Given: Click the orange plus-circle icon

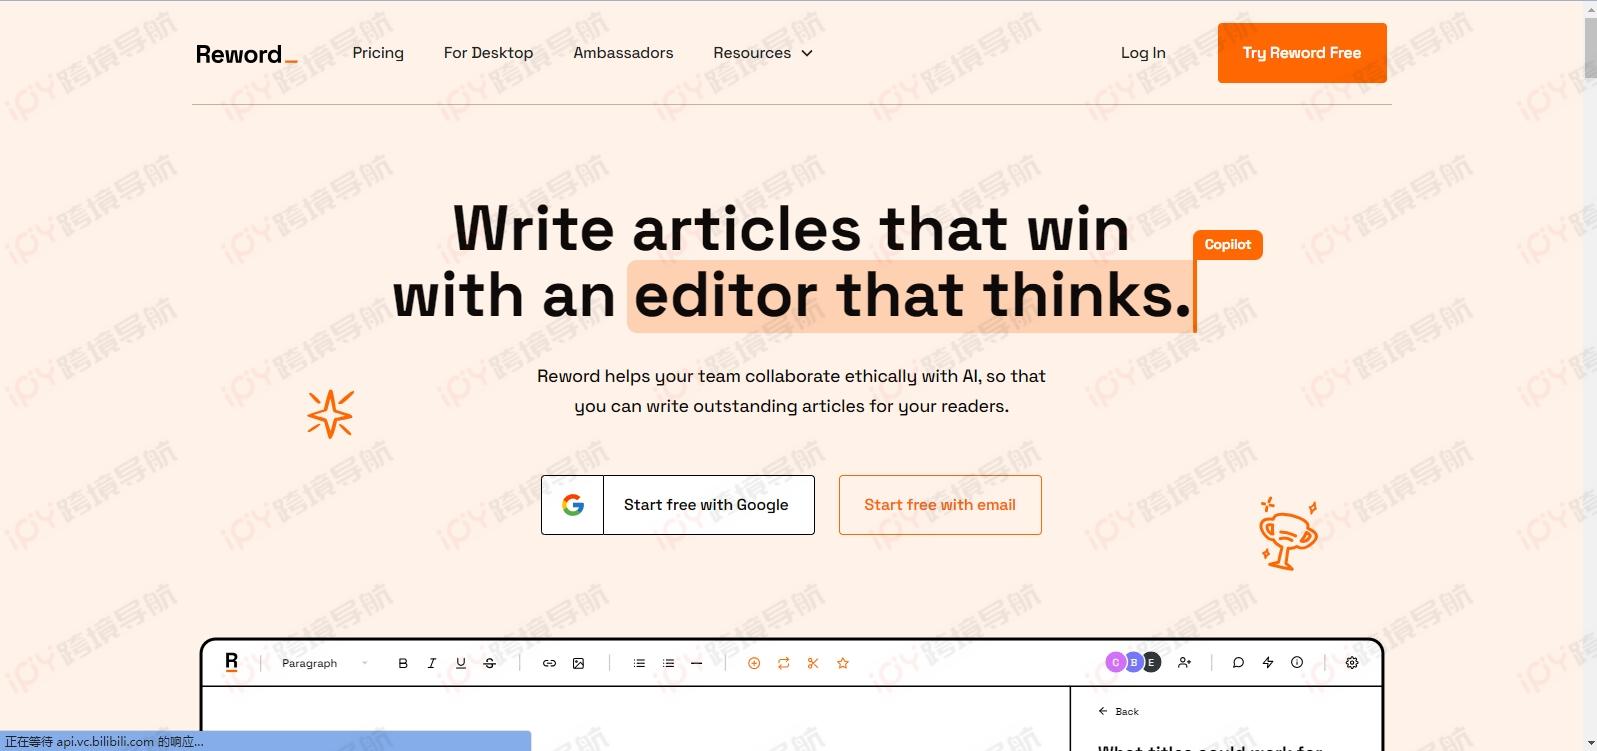Looking at the screenshot, I should pyautogui.click(x=754, y=663).
